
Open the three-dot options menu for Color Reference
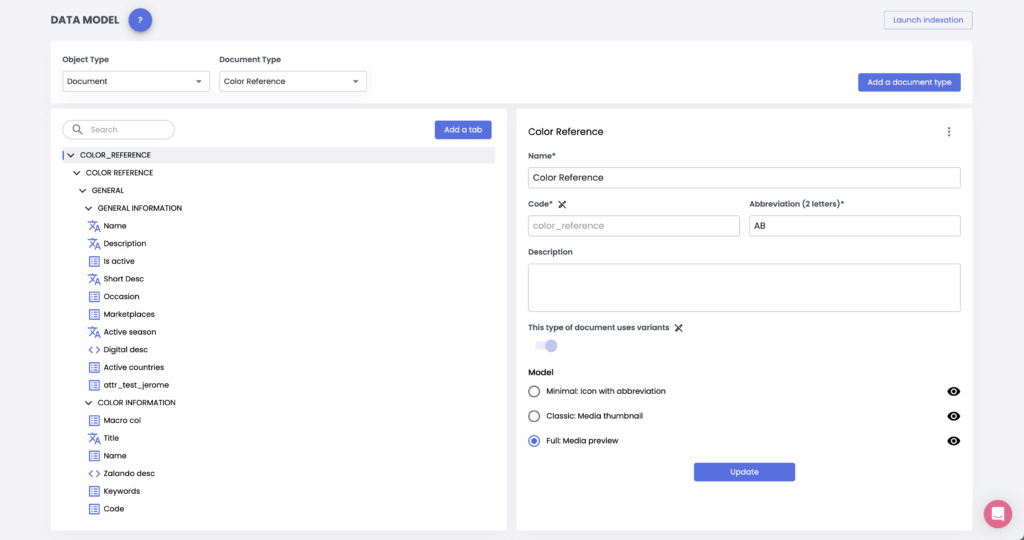[x=949, y=132]
